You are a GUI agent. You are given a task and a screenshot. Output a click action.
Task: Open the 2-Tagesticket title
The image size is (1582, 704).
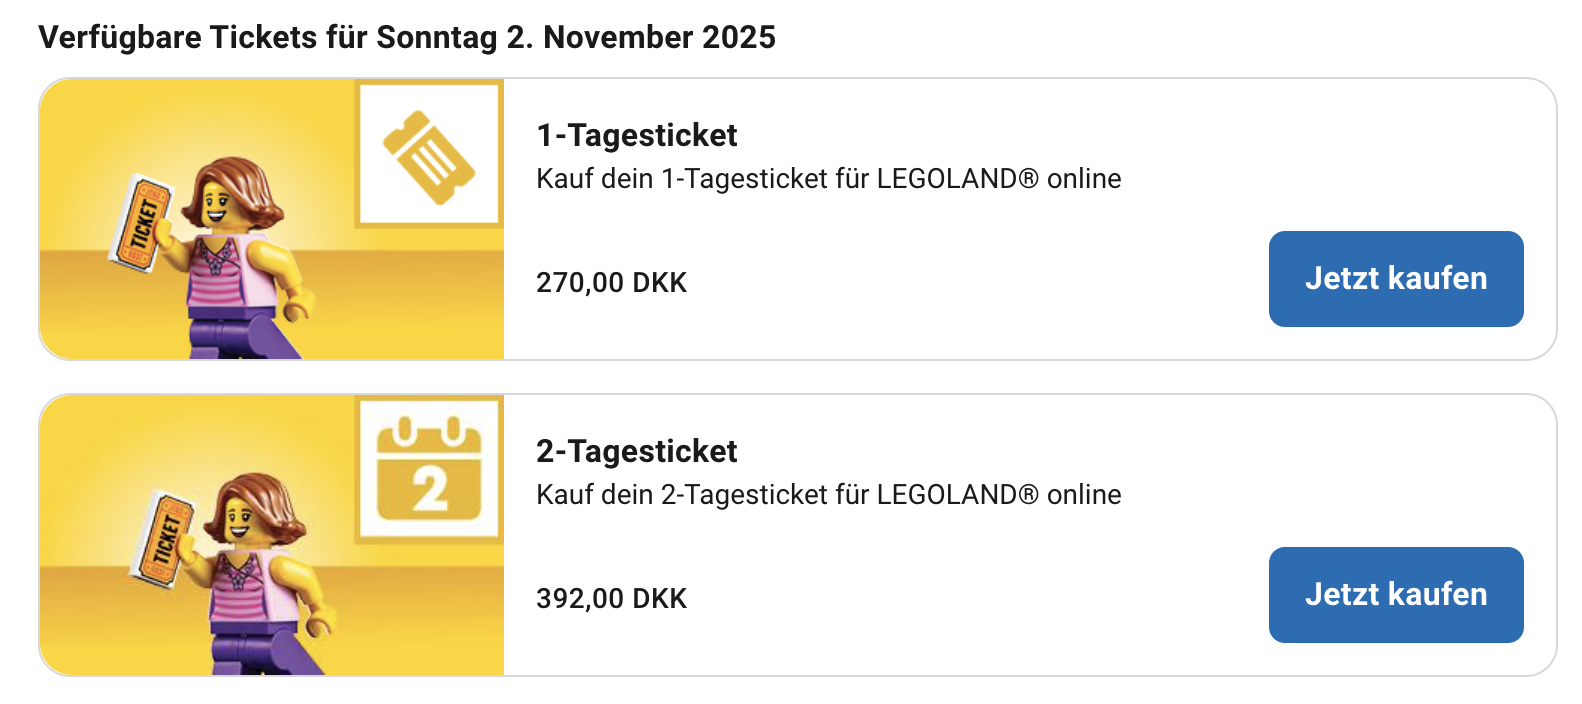pos(636,451)
